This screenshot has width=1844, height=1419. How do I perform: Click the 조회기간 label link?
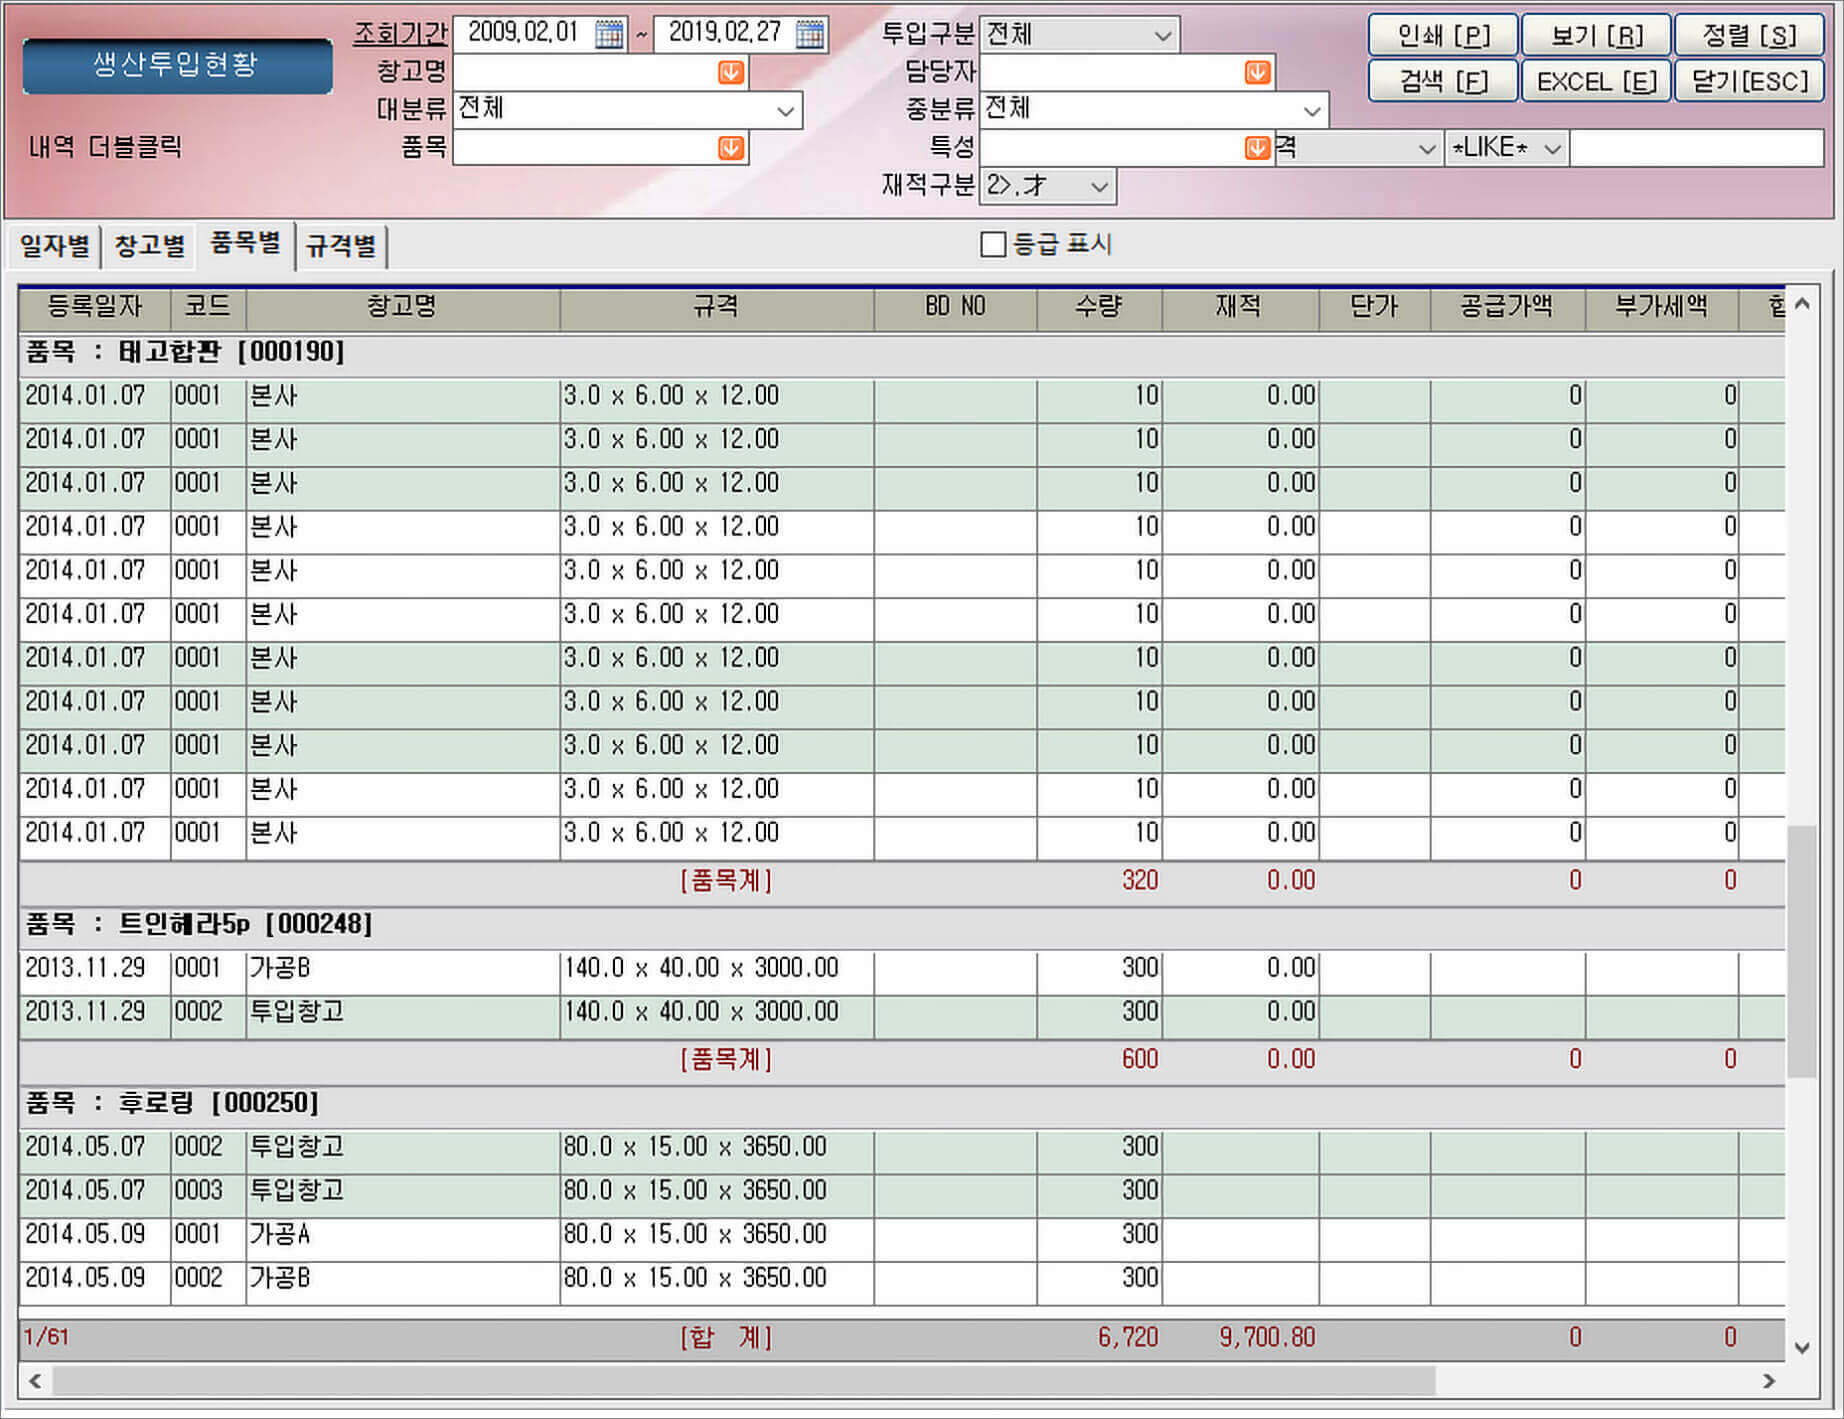[400, 34]
